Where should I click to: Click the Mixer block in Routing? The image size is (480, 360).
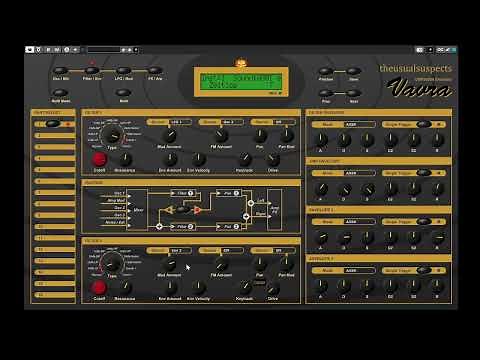coord(137,210)
